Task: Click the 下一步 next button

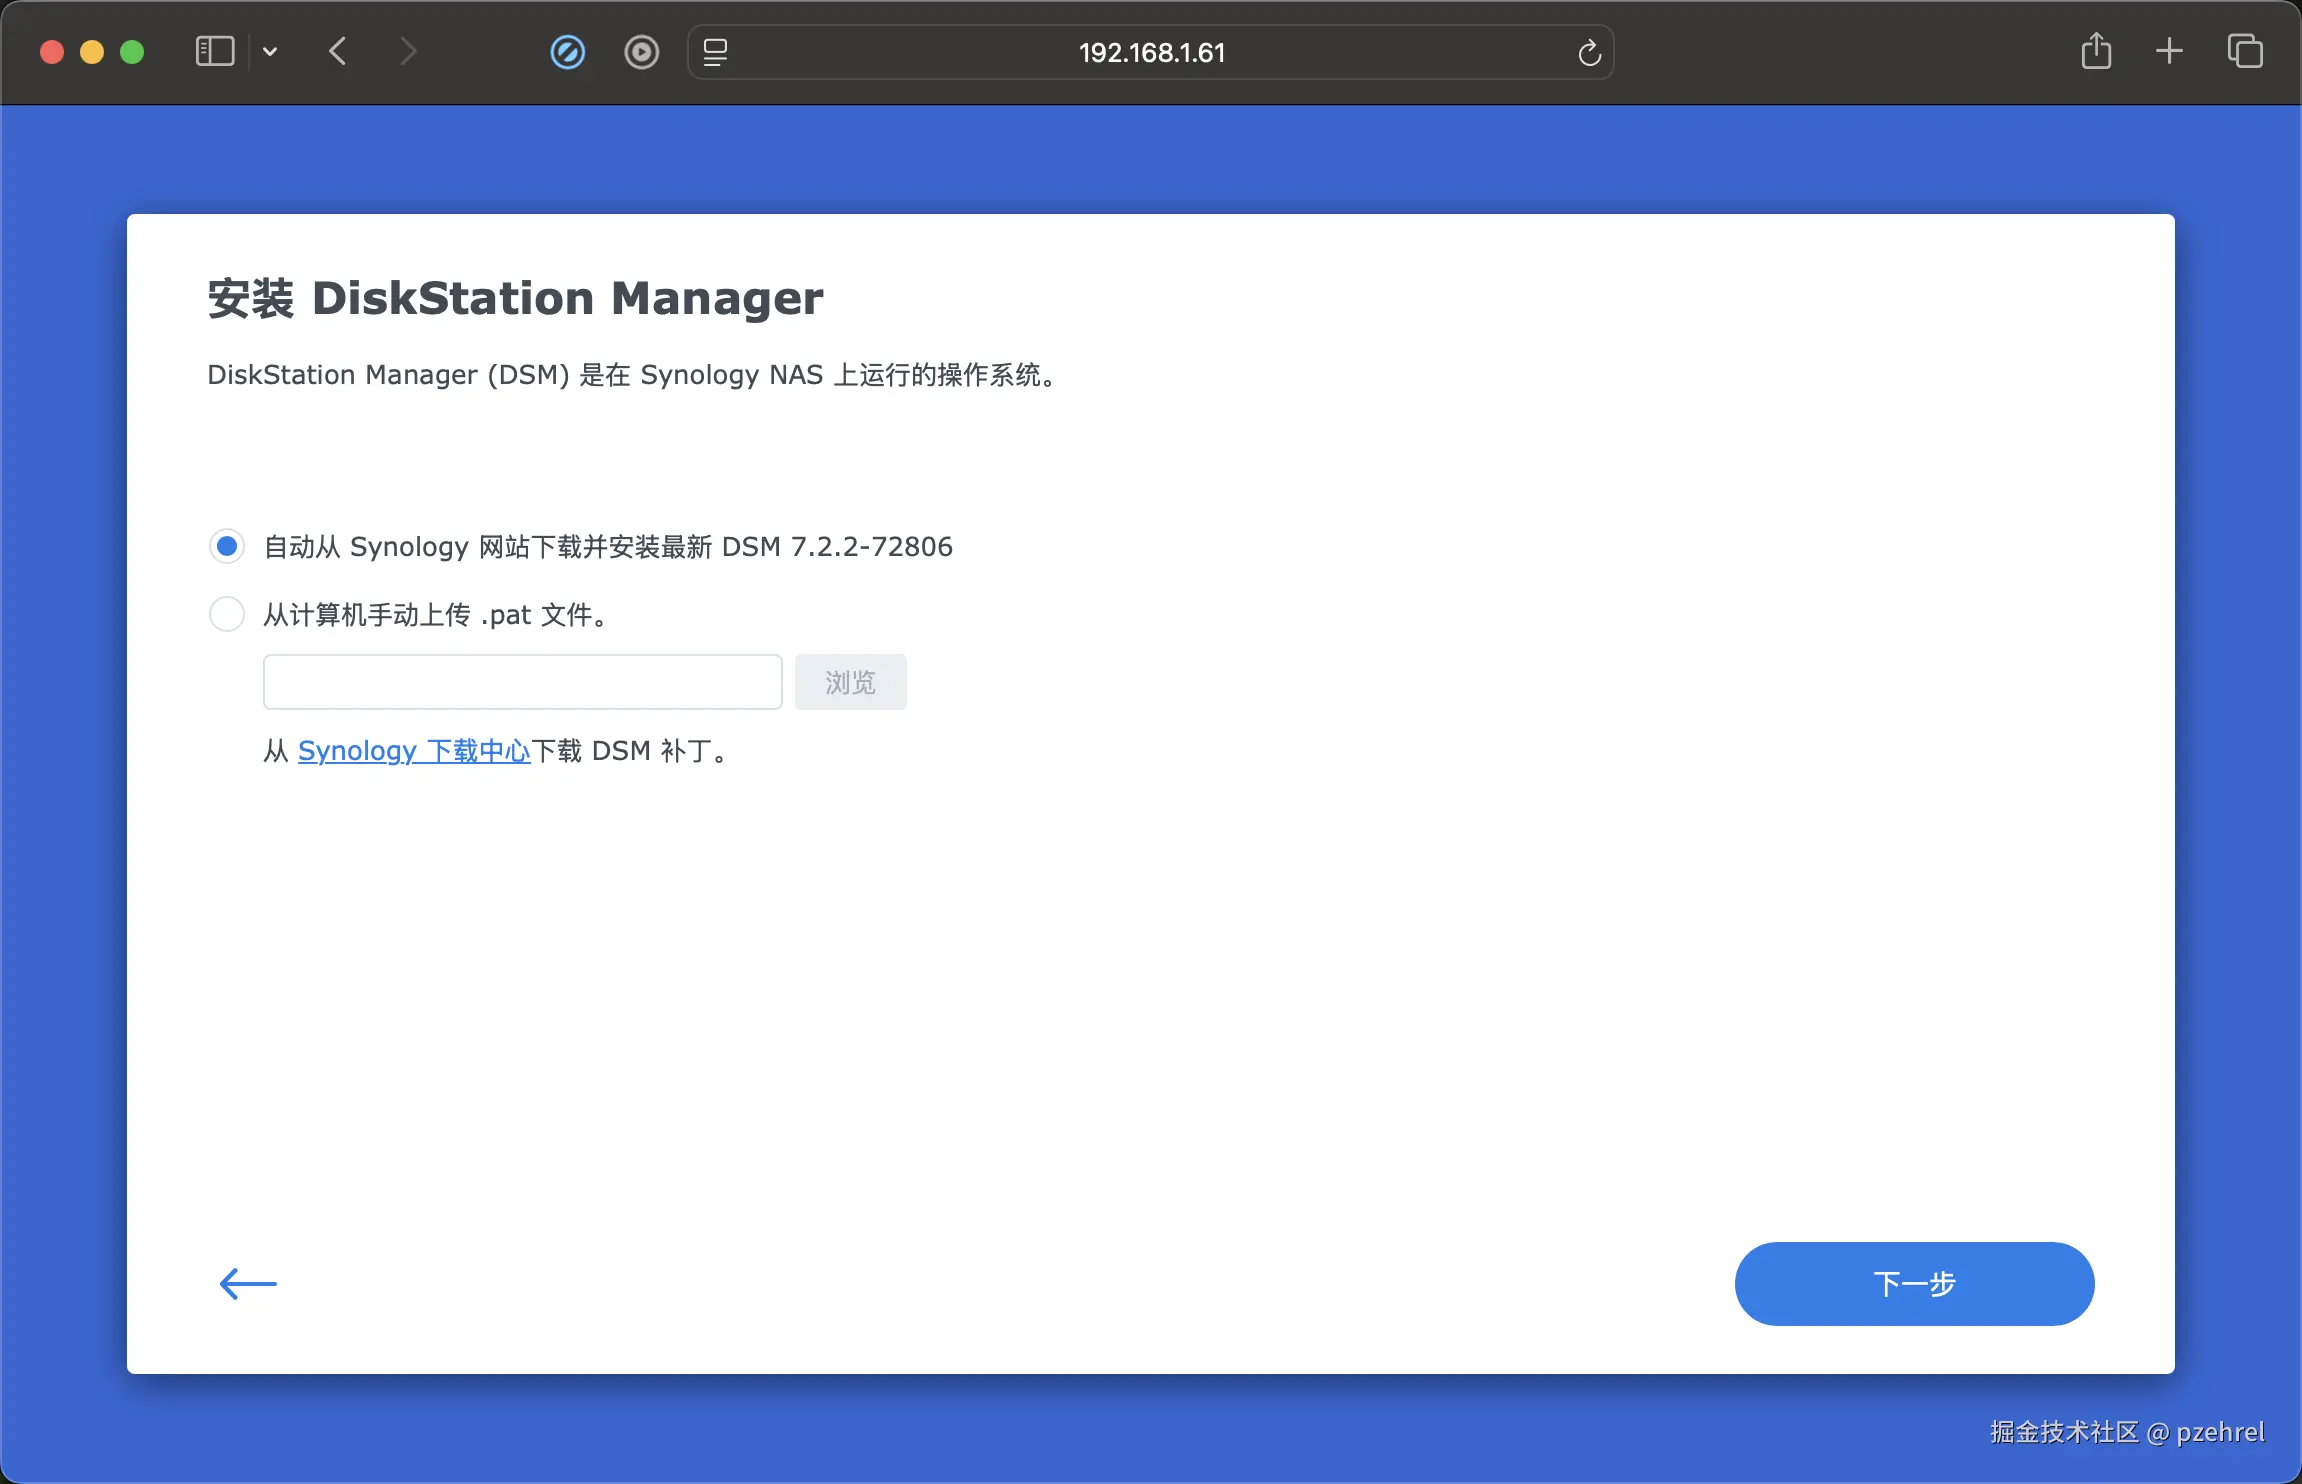Action: pyautogui.click(x=1913, y=1283)
